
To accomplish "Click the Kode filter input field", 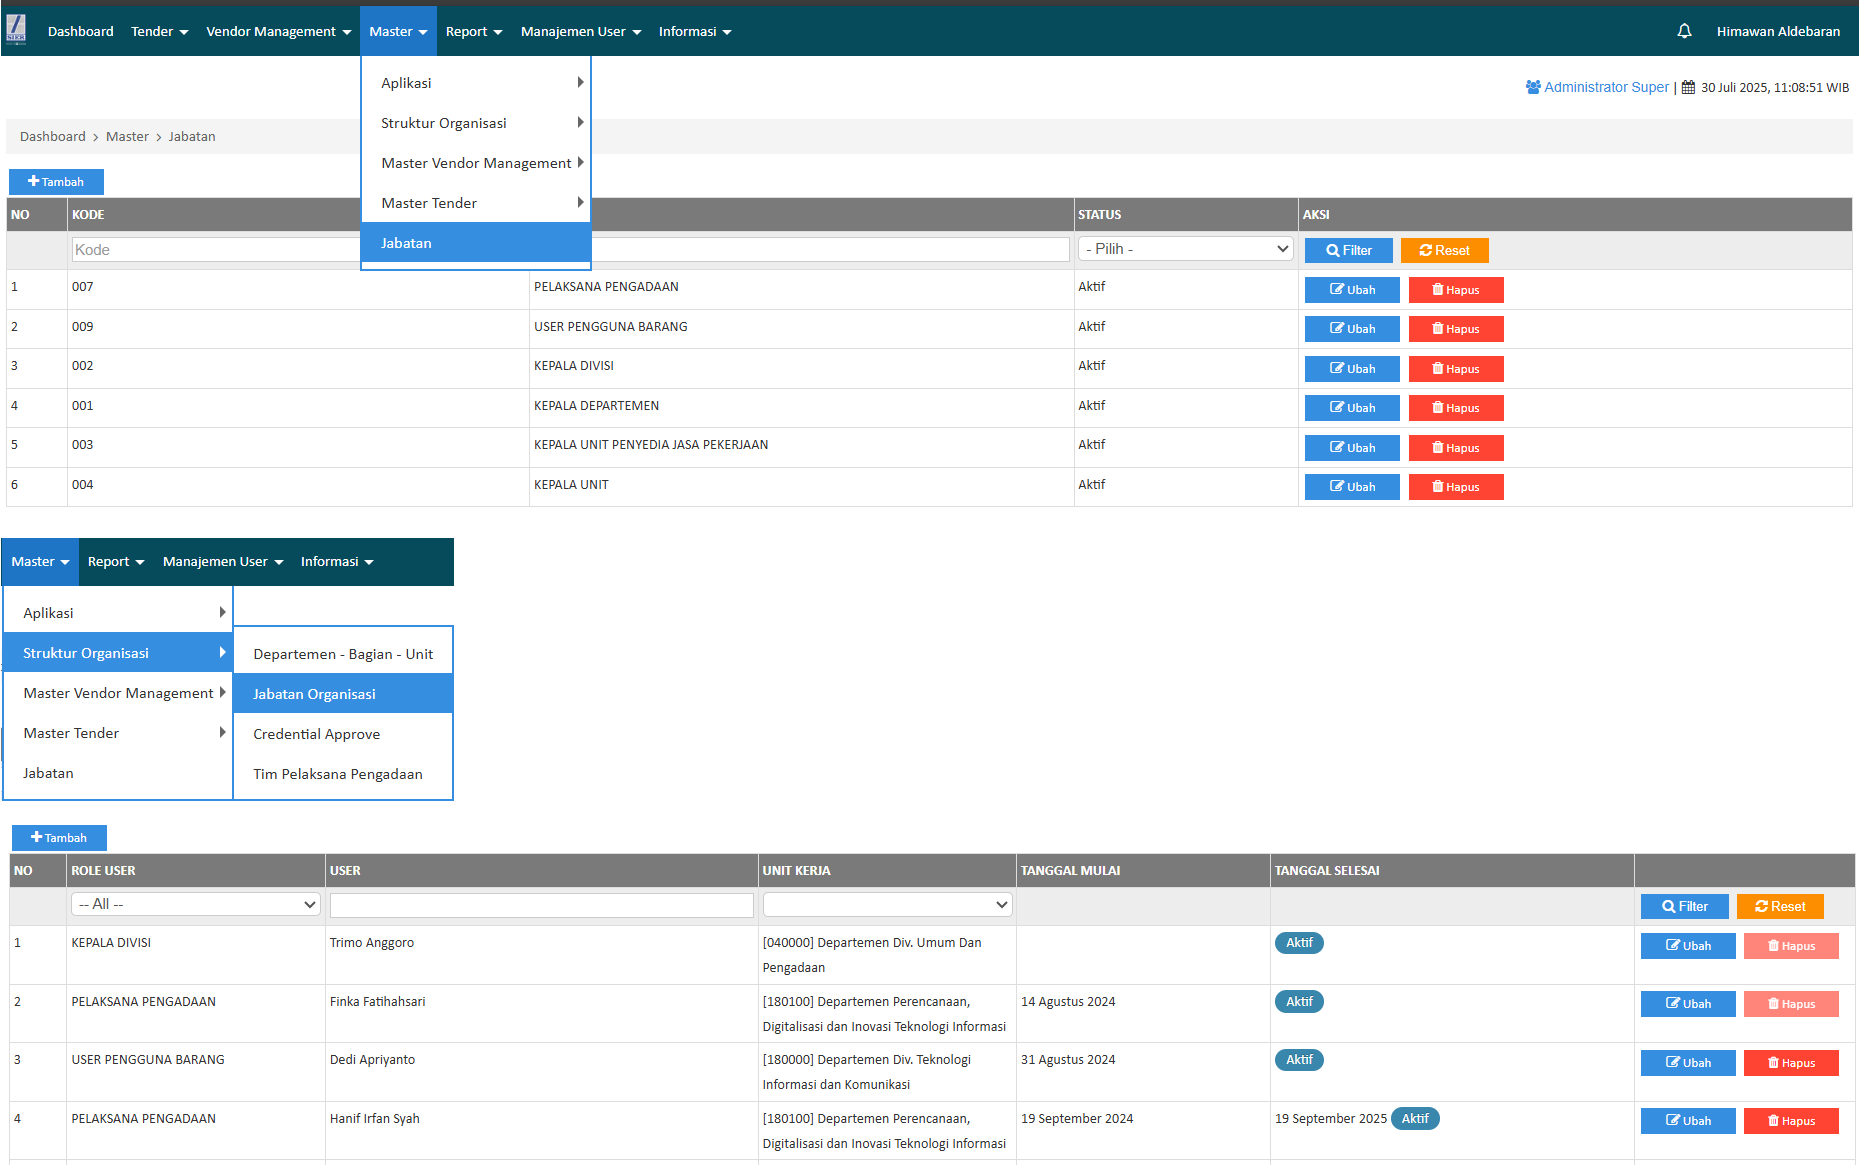I will (x=215, y=250).
